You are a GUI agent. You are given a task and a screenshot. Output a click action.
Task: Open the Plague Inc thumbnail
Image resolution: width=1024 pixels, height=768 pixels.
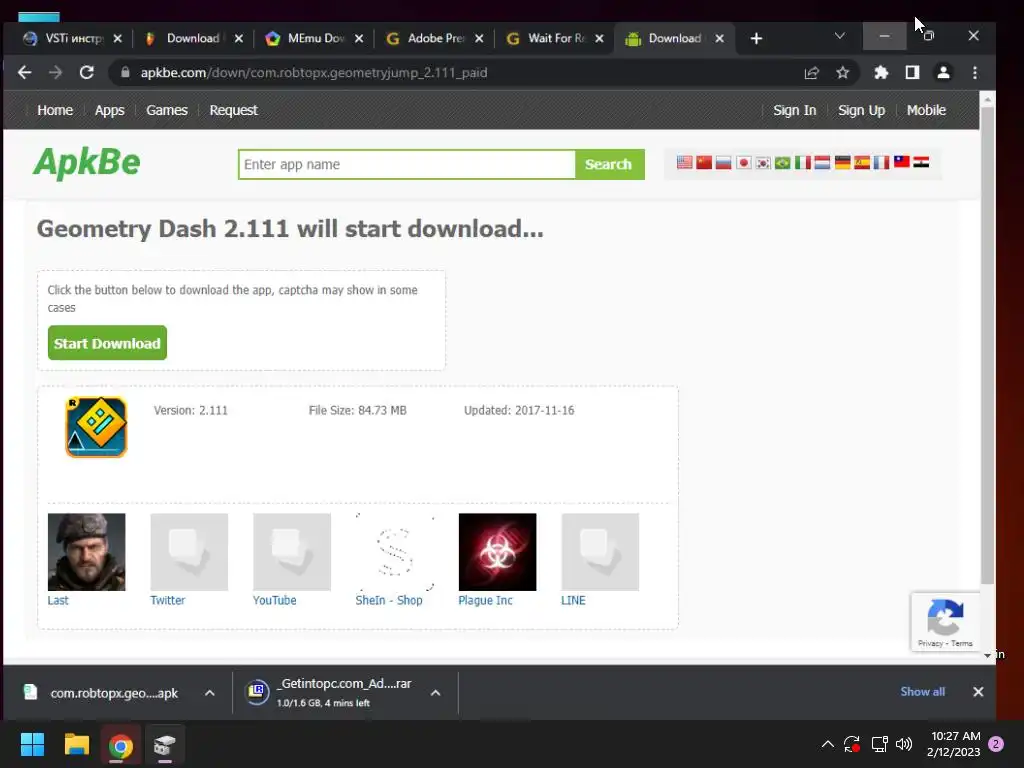[x=497, y=552]
